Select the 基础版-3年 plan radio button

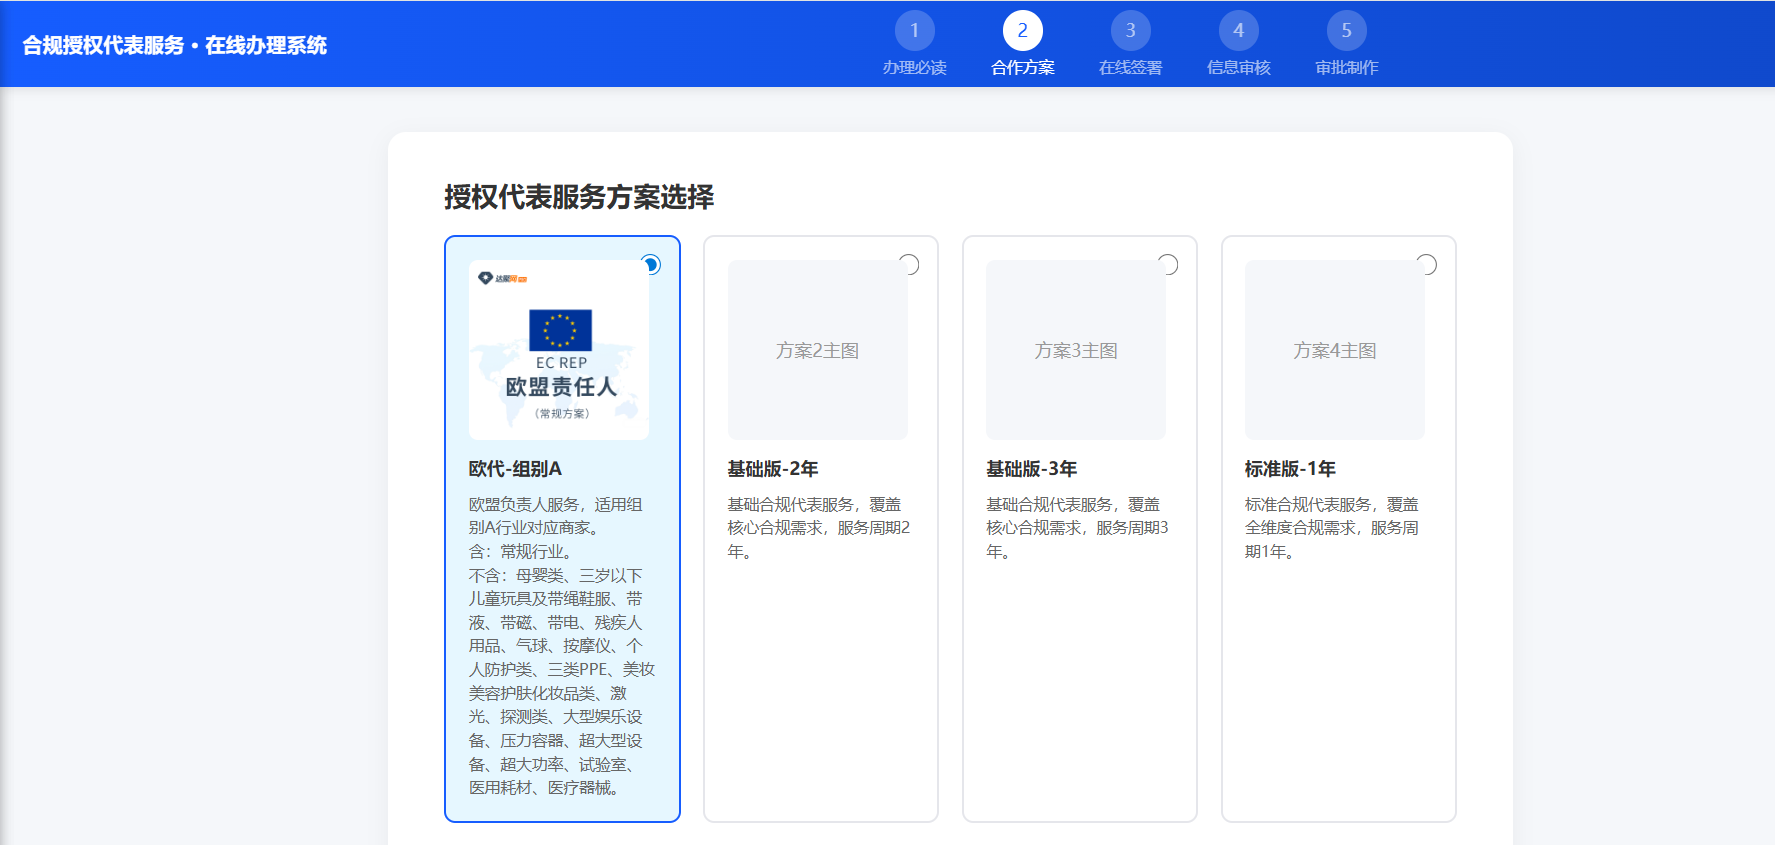[1168, 264]
